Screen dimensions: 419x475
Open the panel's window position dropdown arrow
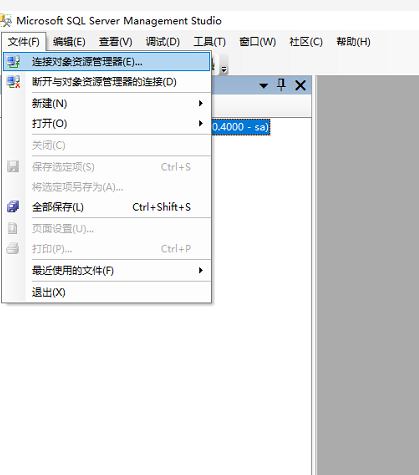pyautogui.click(x=263, y=86)
